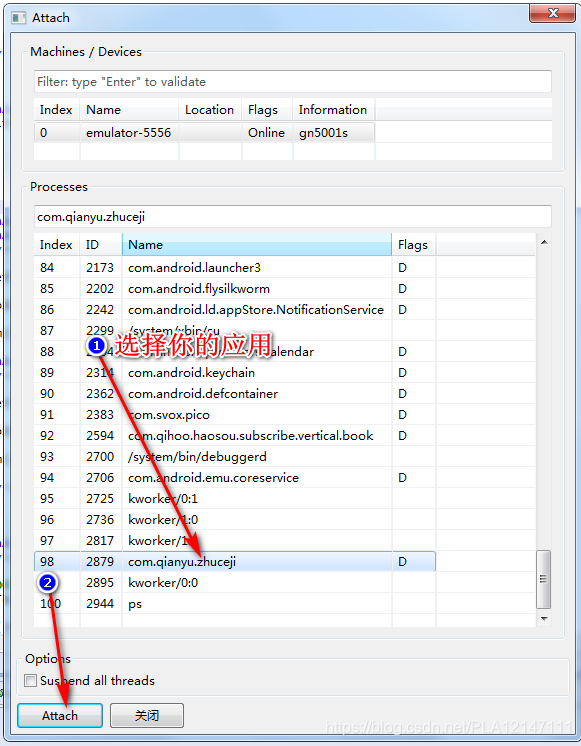The height and width of the screenshot is (746, 581).
Task: Select com.android.ld.appStore.NotificationService process
Action: coord(235,309)
